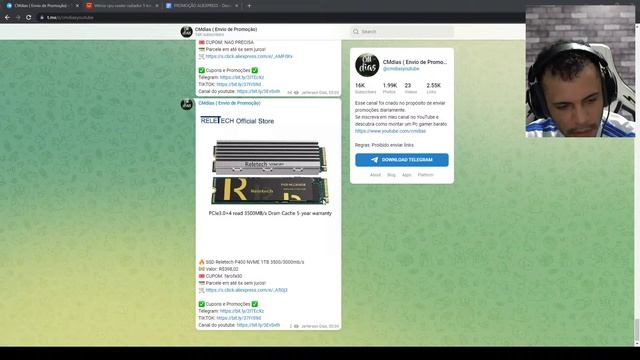Click shopping cart emoji in upper message
640x360 pixels.
[x=201, y=56]
